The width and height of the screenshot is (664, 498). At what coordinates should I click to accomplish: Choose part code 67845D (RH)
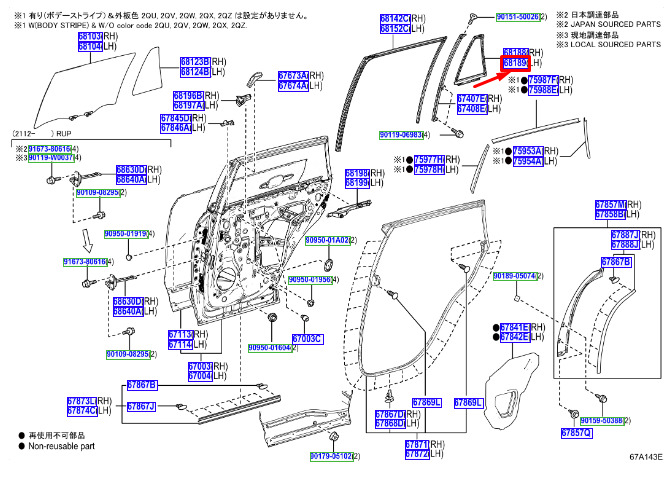coord(176,119)
